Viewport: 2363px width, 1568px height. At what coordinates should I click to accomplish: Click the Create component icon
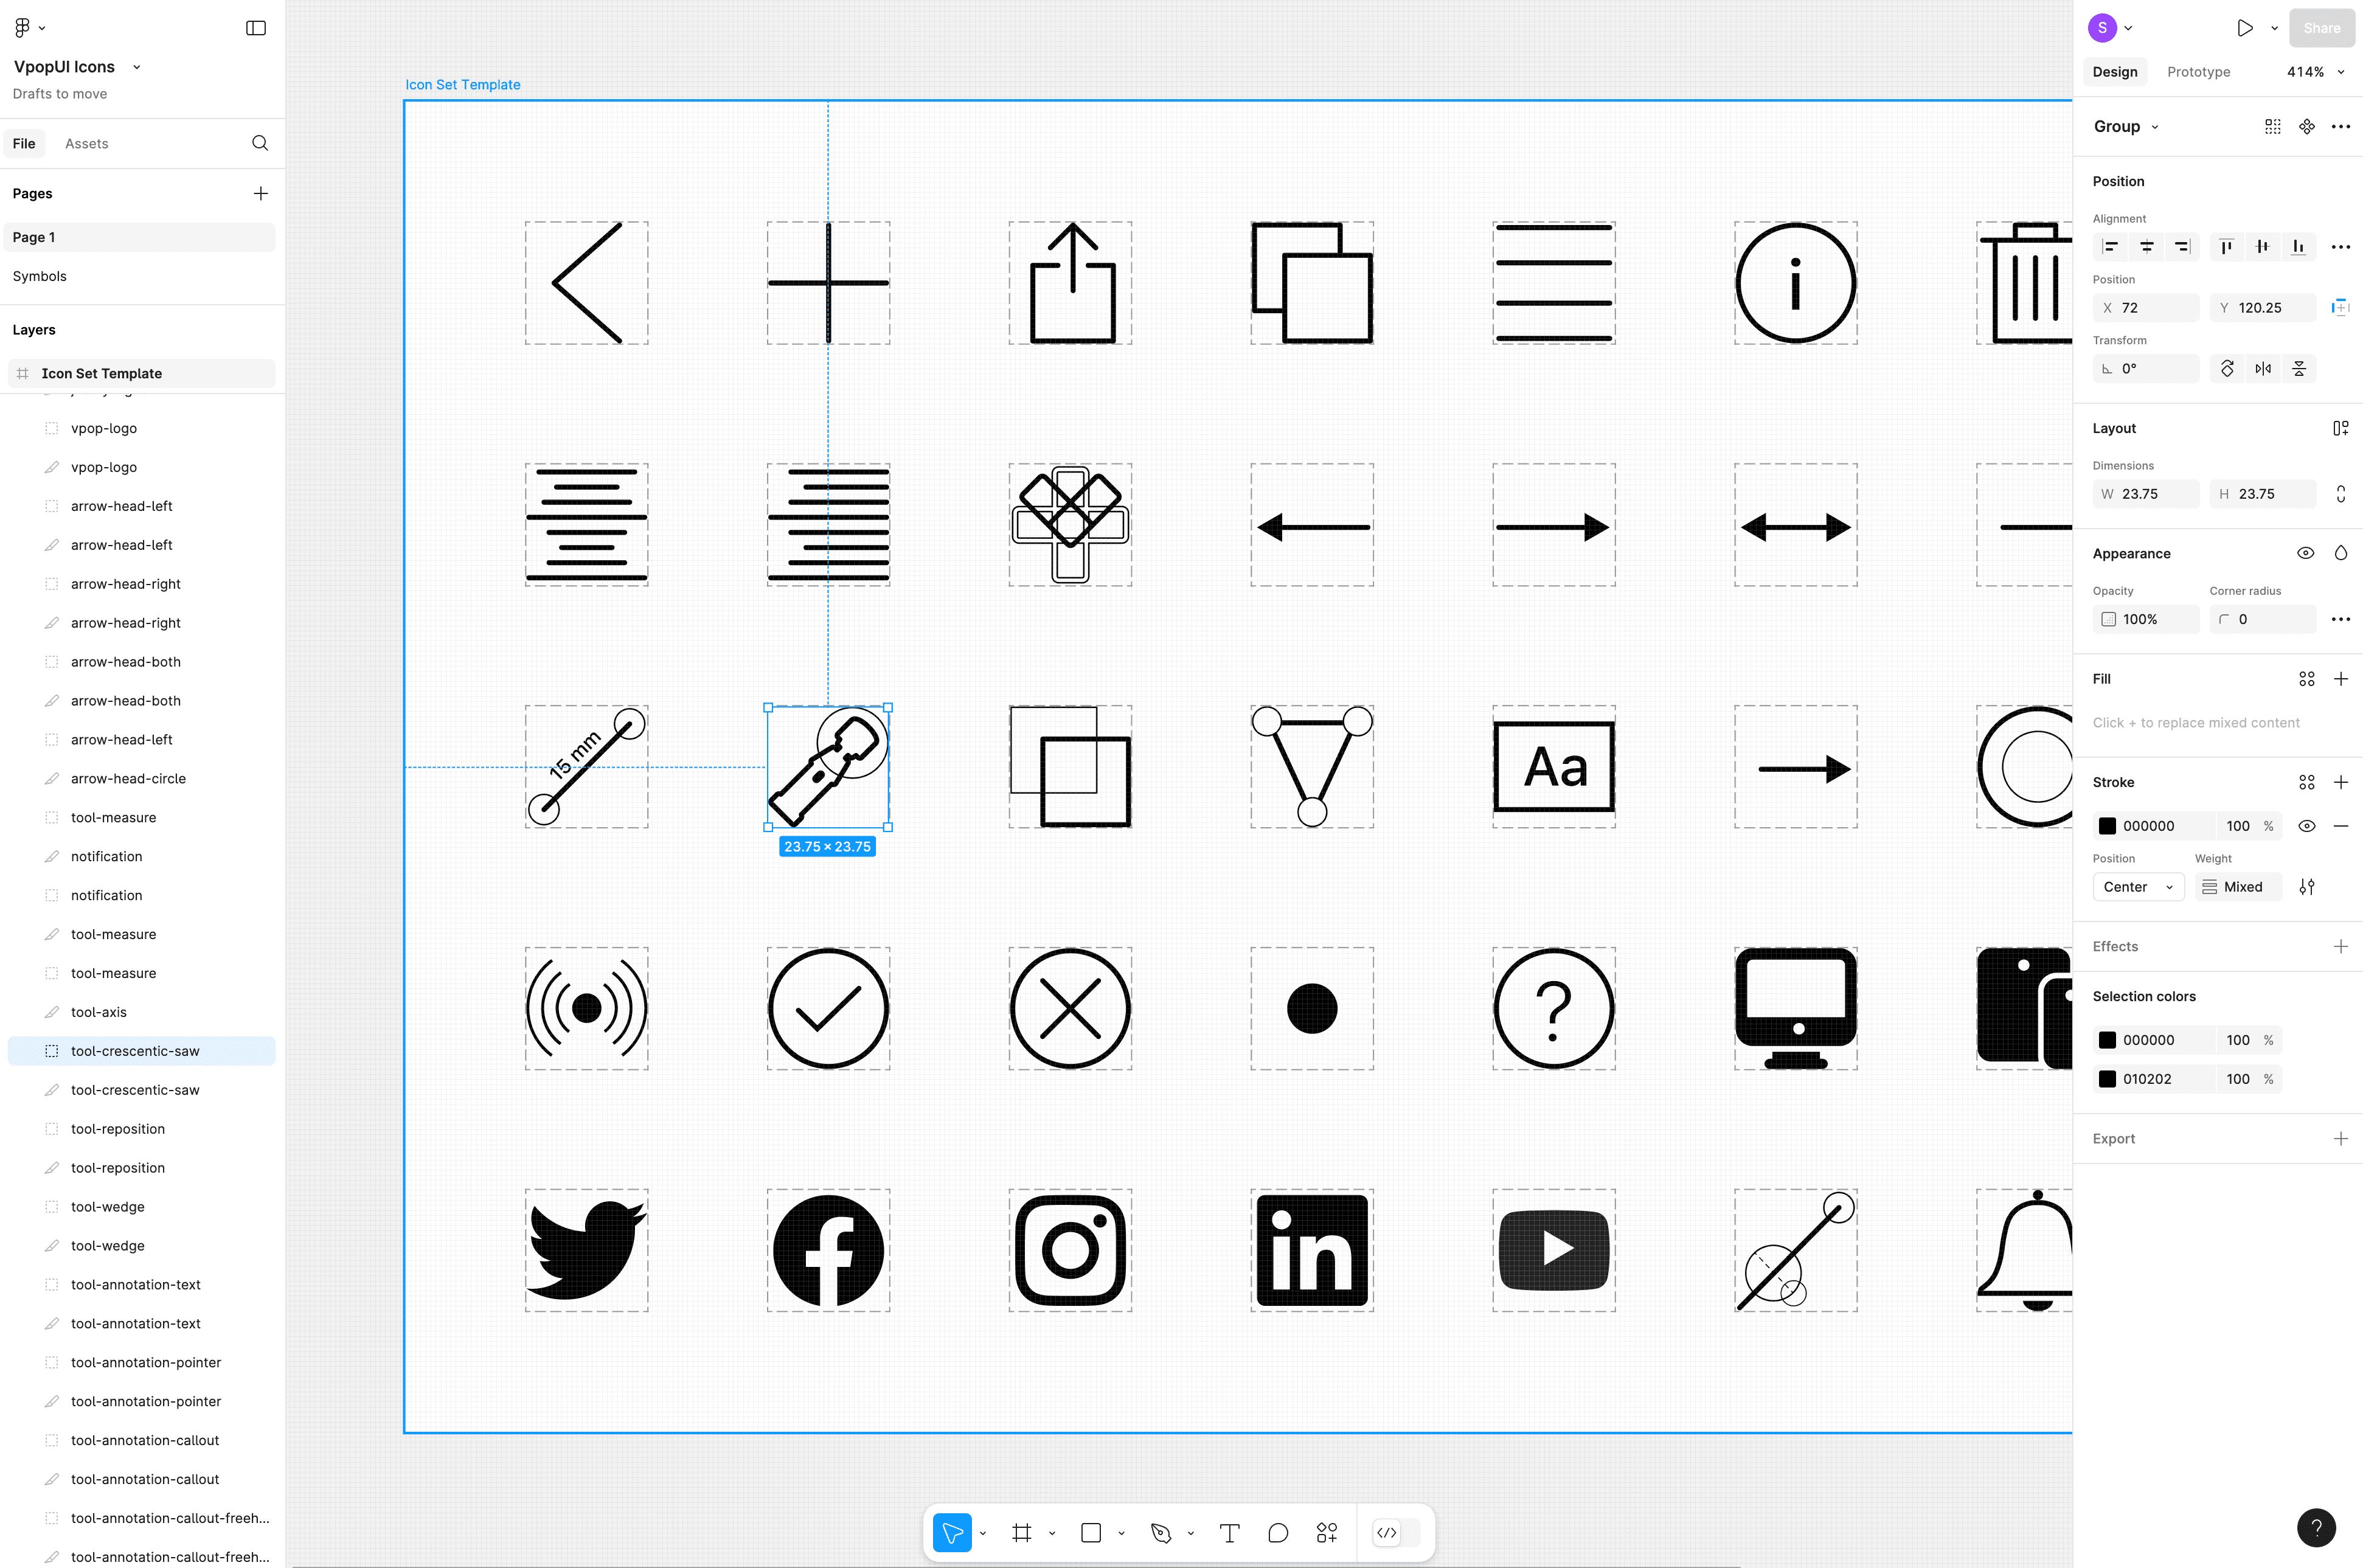click(x=2306, y=127)
